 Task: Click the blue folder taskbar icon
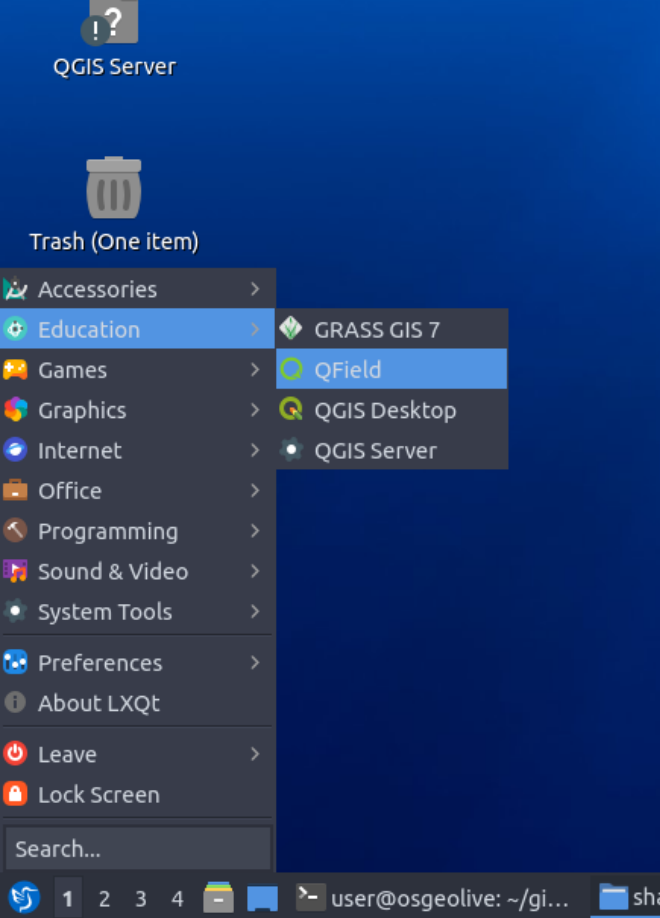[613, 897]
